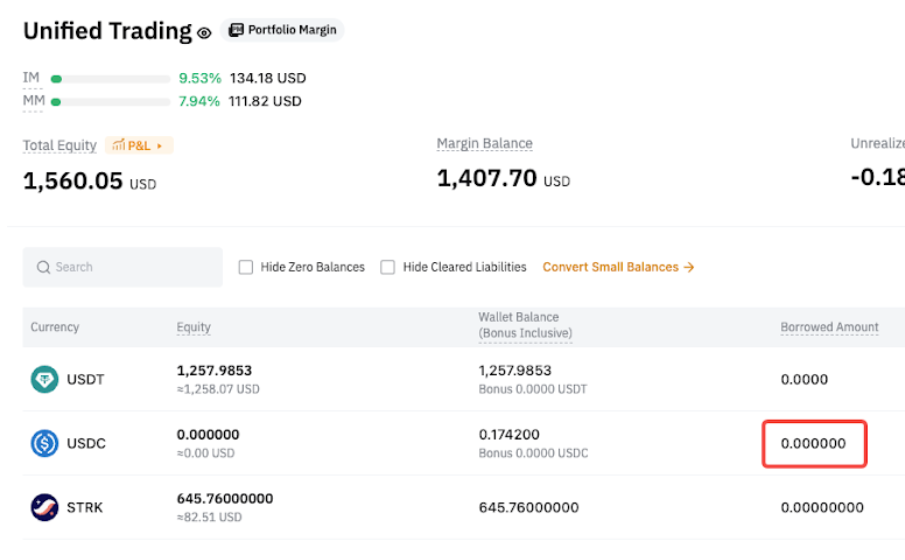This screenshot has height=560, width=905.
Task: Click the Equity column header
Action: pos(194,327)
